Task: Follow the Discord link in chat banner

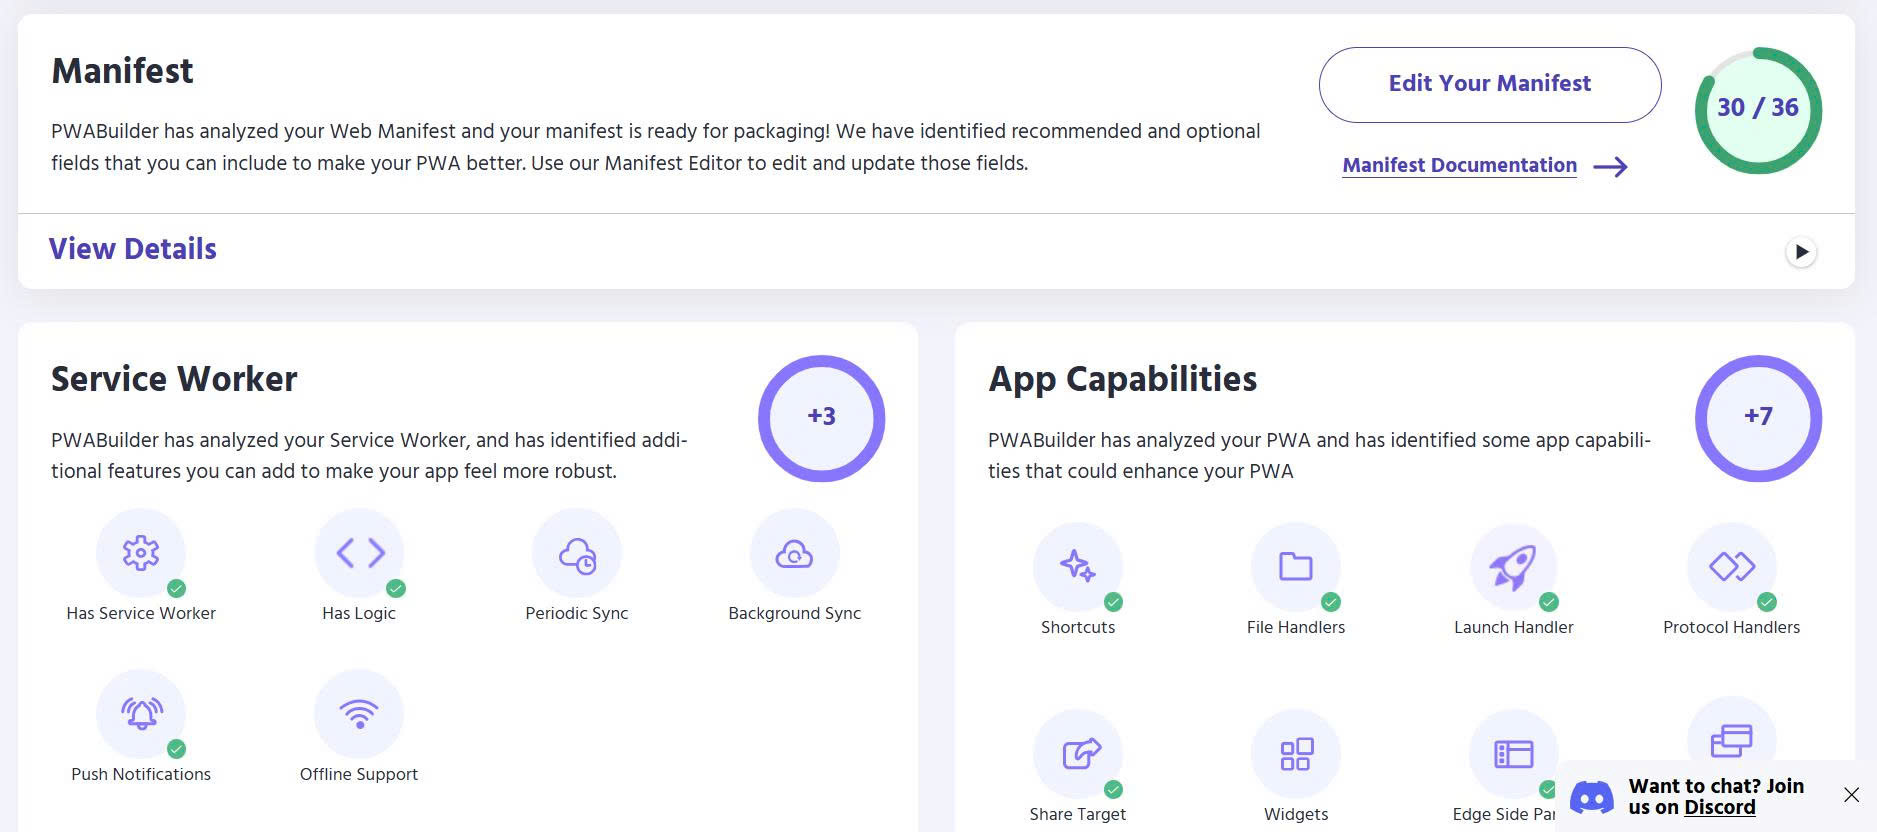Action: (x=1719, y=808)
